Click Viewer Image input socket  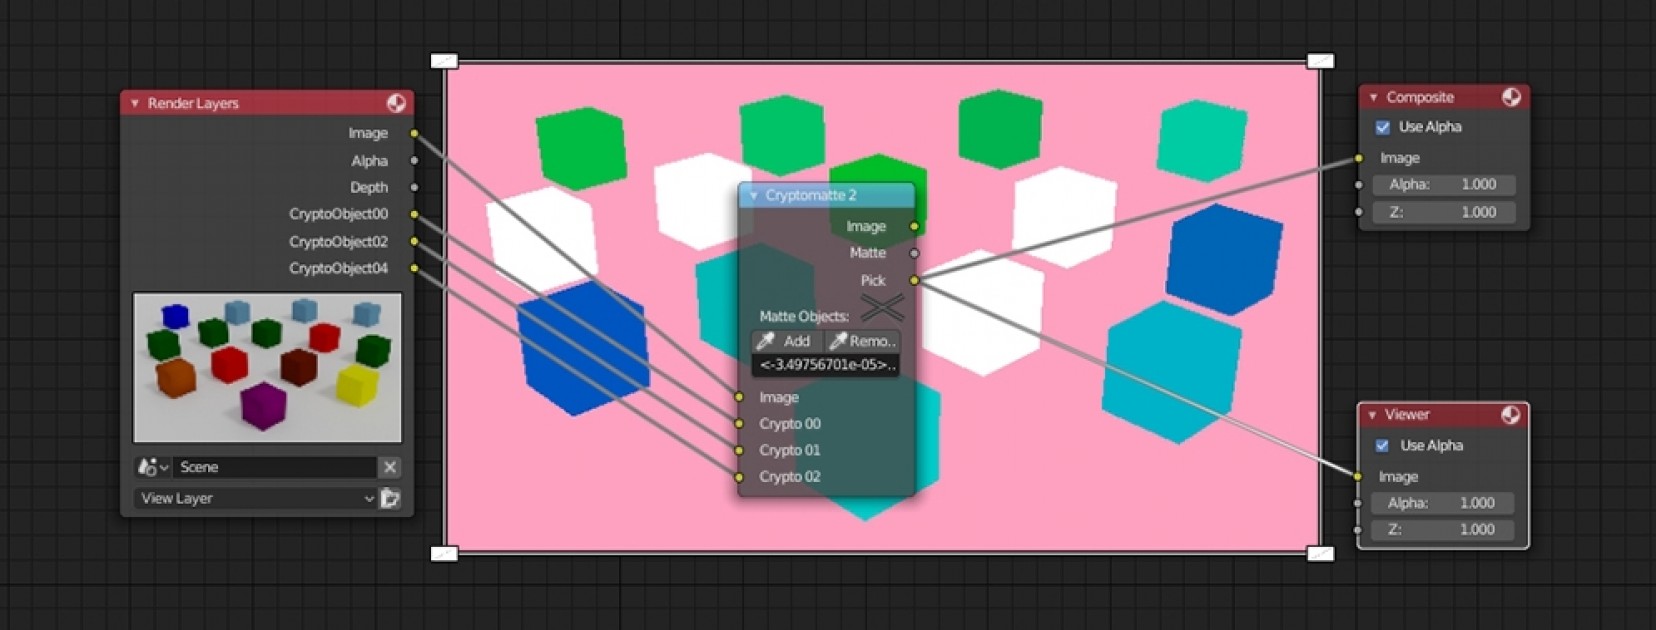tap(1357, 477)
